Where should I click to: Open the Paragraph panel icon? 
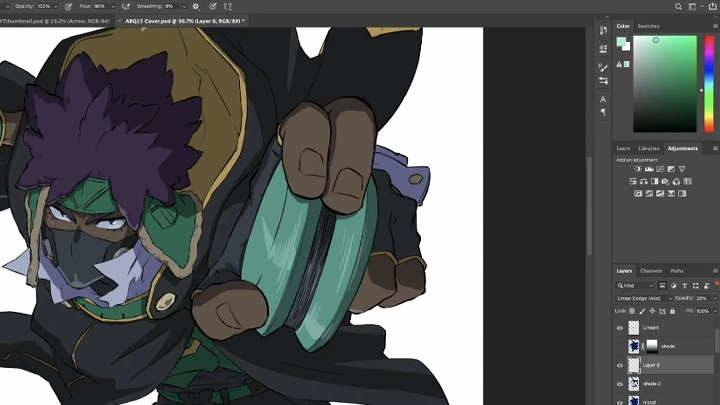pos(603,112)
